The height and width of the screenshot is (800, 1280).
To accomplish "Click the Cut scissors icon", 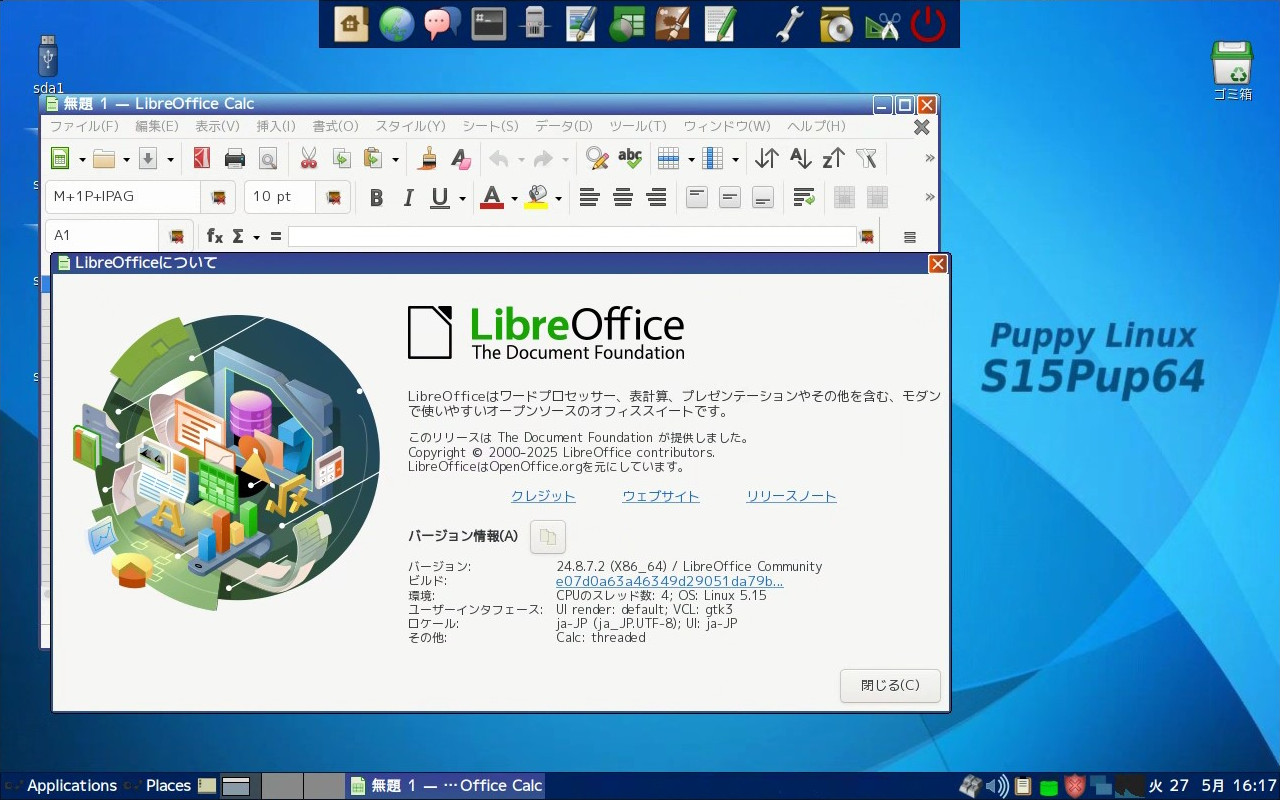I will [x=308, y=158].
